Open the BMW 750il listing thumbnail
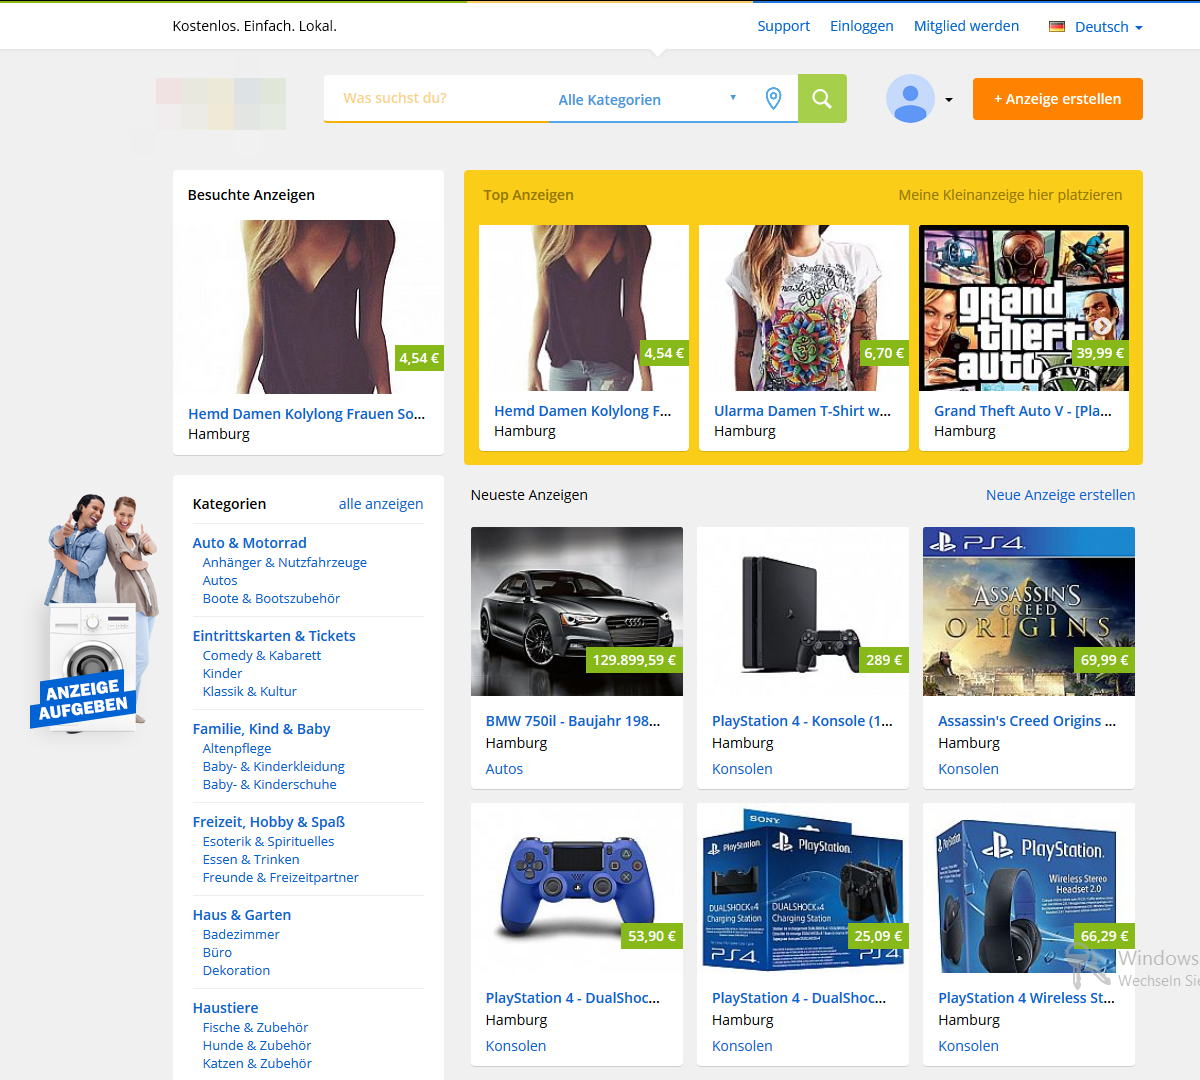This screenshot has height=1080, width=1200. tap(576, 611)
